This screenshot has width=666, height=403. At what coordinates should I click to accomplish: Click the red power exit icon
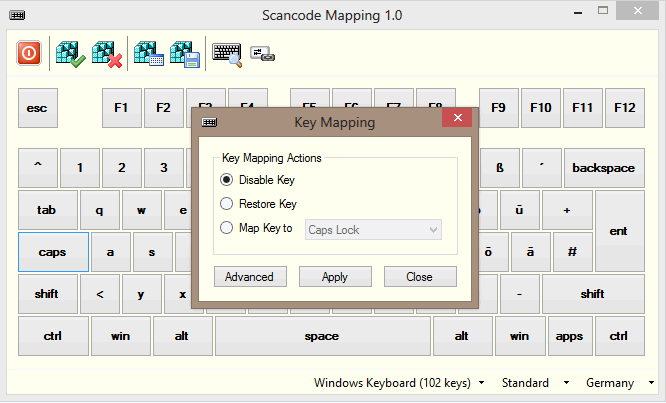pyautogui.click(x=29, y=54)
